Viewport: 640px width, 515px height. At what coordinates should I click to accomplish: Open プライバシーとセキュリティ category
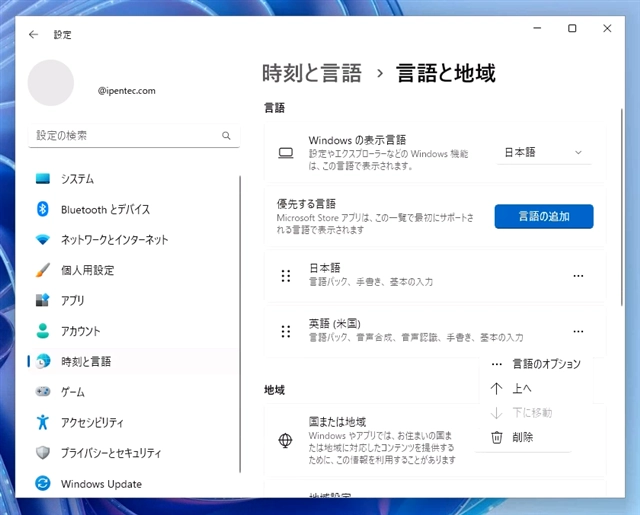(135, 453)
